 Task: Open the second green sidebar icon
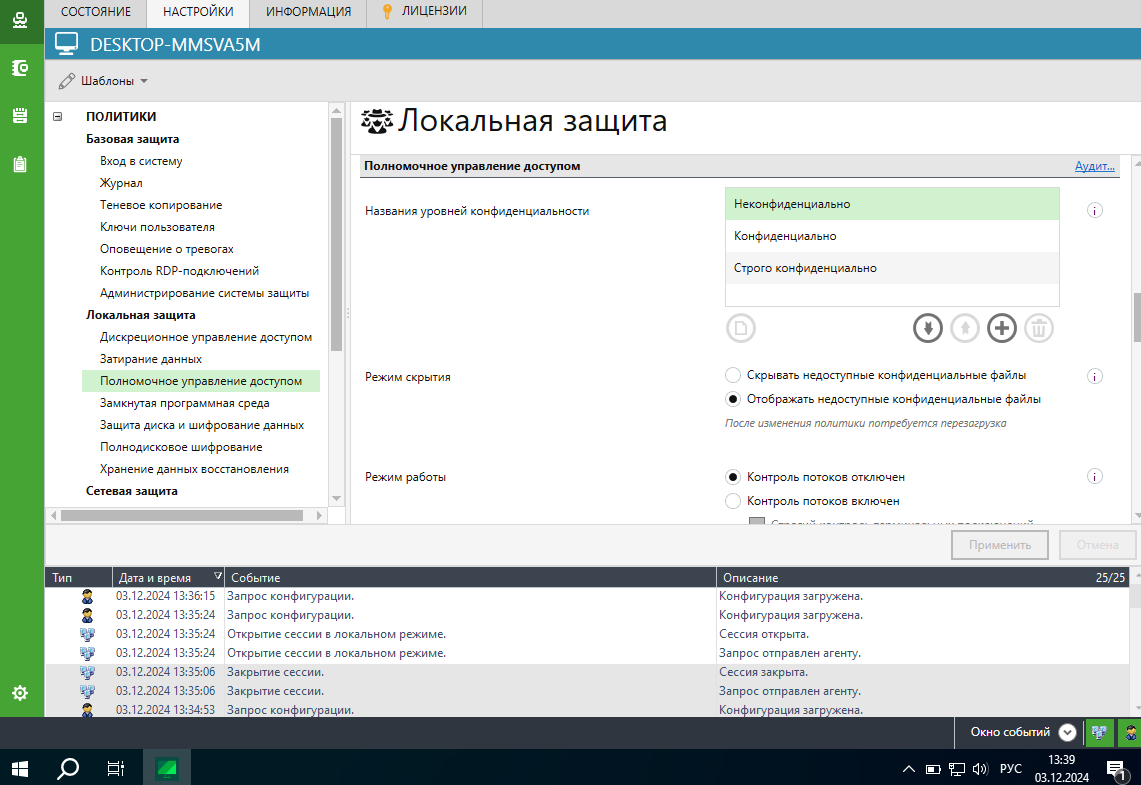(x=20, y=68)
